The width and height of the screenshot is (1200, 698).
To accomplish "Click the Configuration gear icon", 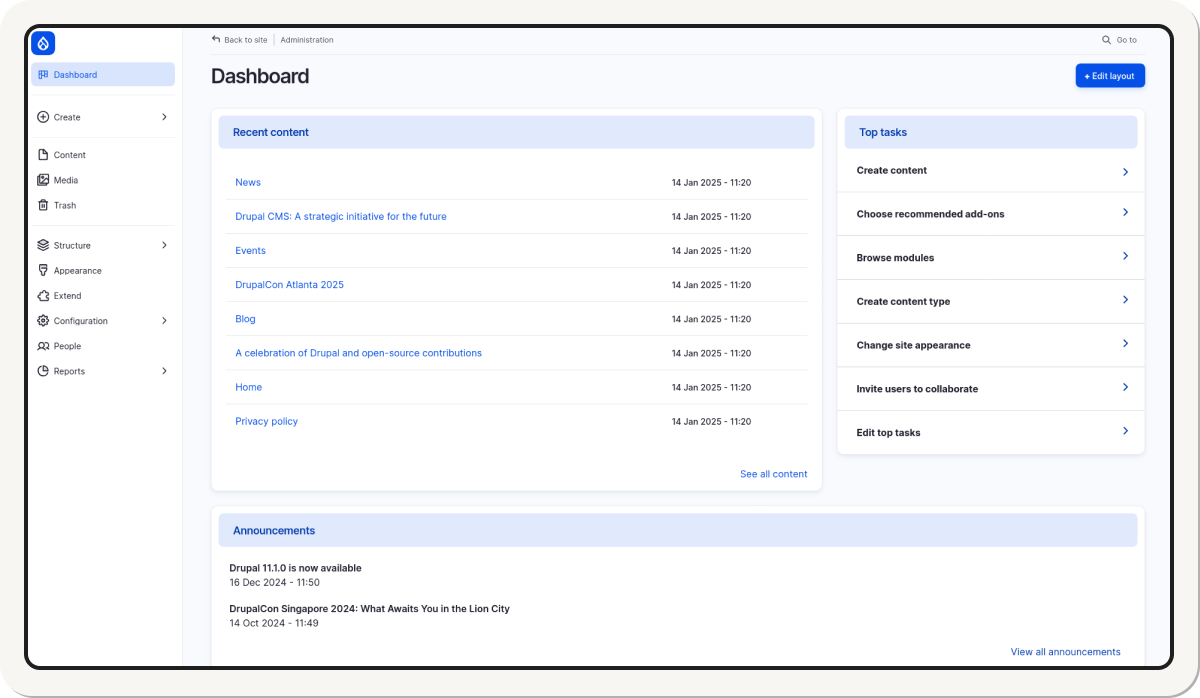I will pyautogui.click(x=42, y=320).
